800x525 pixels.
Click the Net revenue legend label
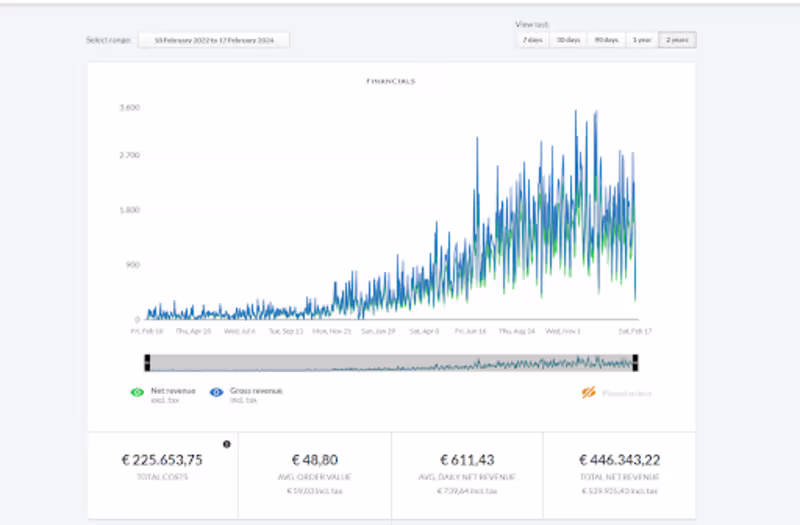click(x=172, y=393)
